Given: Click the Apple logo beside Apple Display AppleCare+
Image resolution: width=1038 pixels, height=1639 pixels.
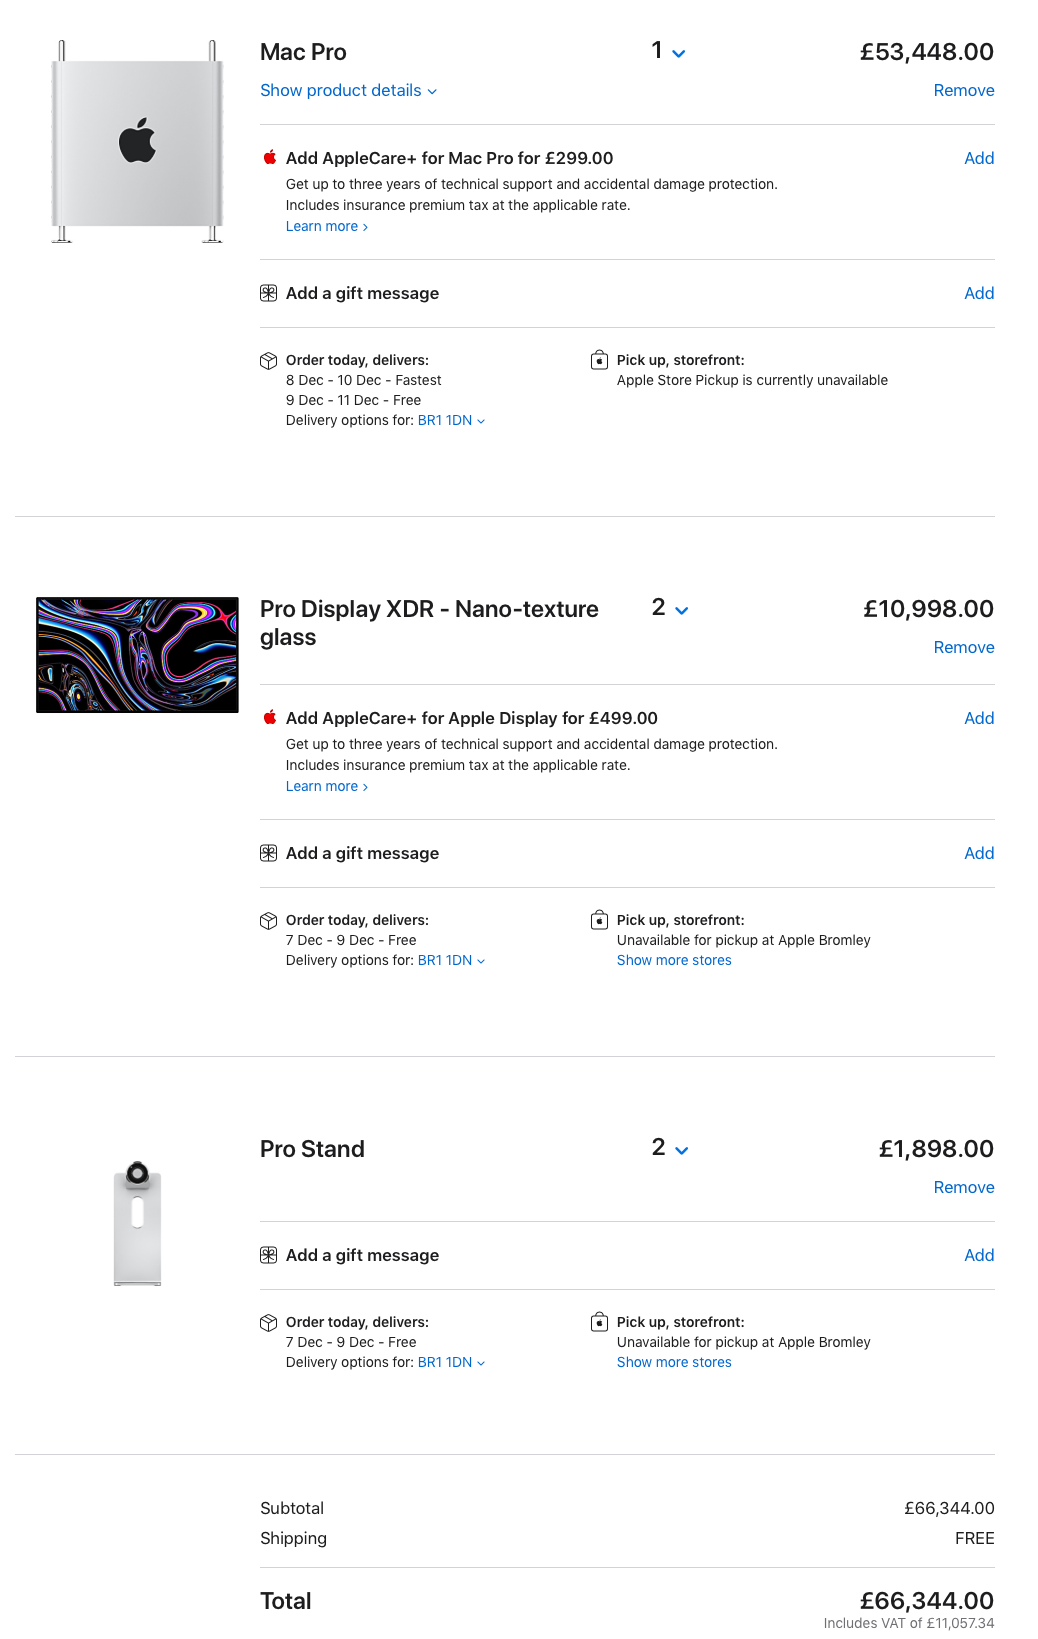Looking at the screenshot, I should (269, 717).
